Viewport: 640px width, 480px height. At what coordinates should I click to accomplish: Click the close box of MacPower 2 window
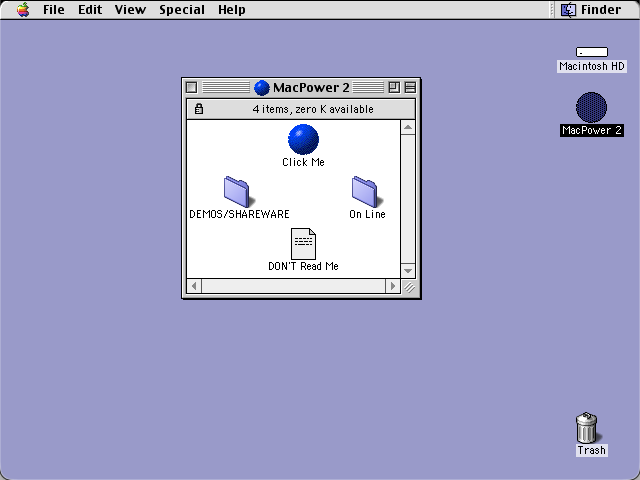(x=191, y=87)
